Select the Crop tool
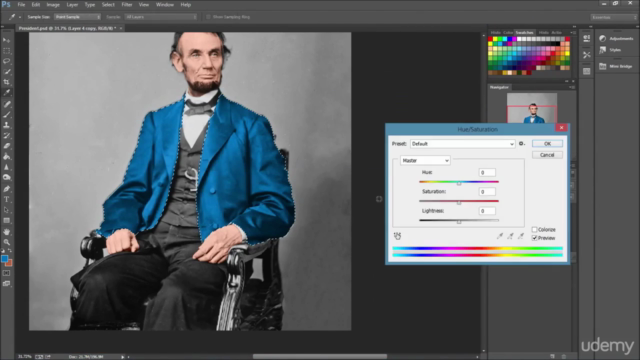Viewport: 640px width, 360px height. point(7,82)
